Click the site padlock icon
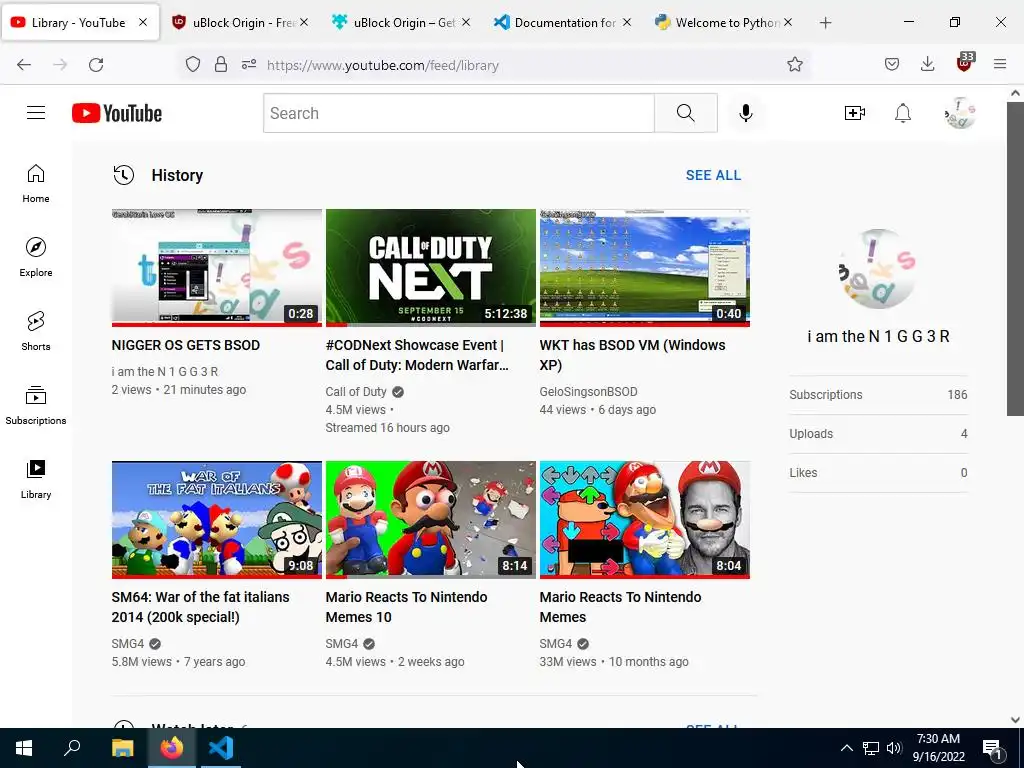1024x768 pixels. (221, 65)
